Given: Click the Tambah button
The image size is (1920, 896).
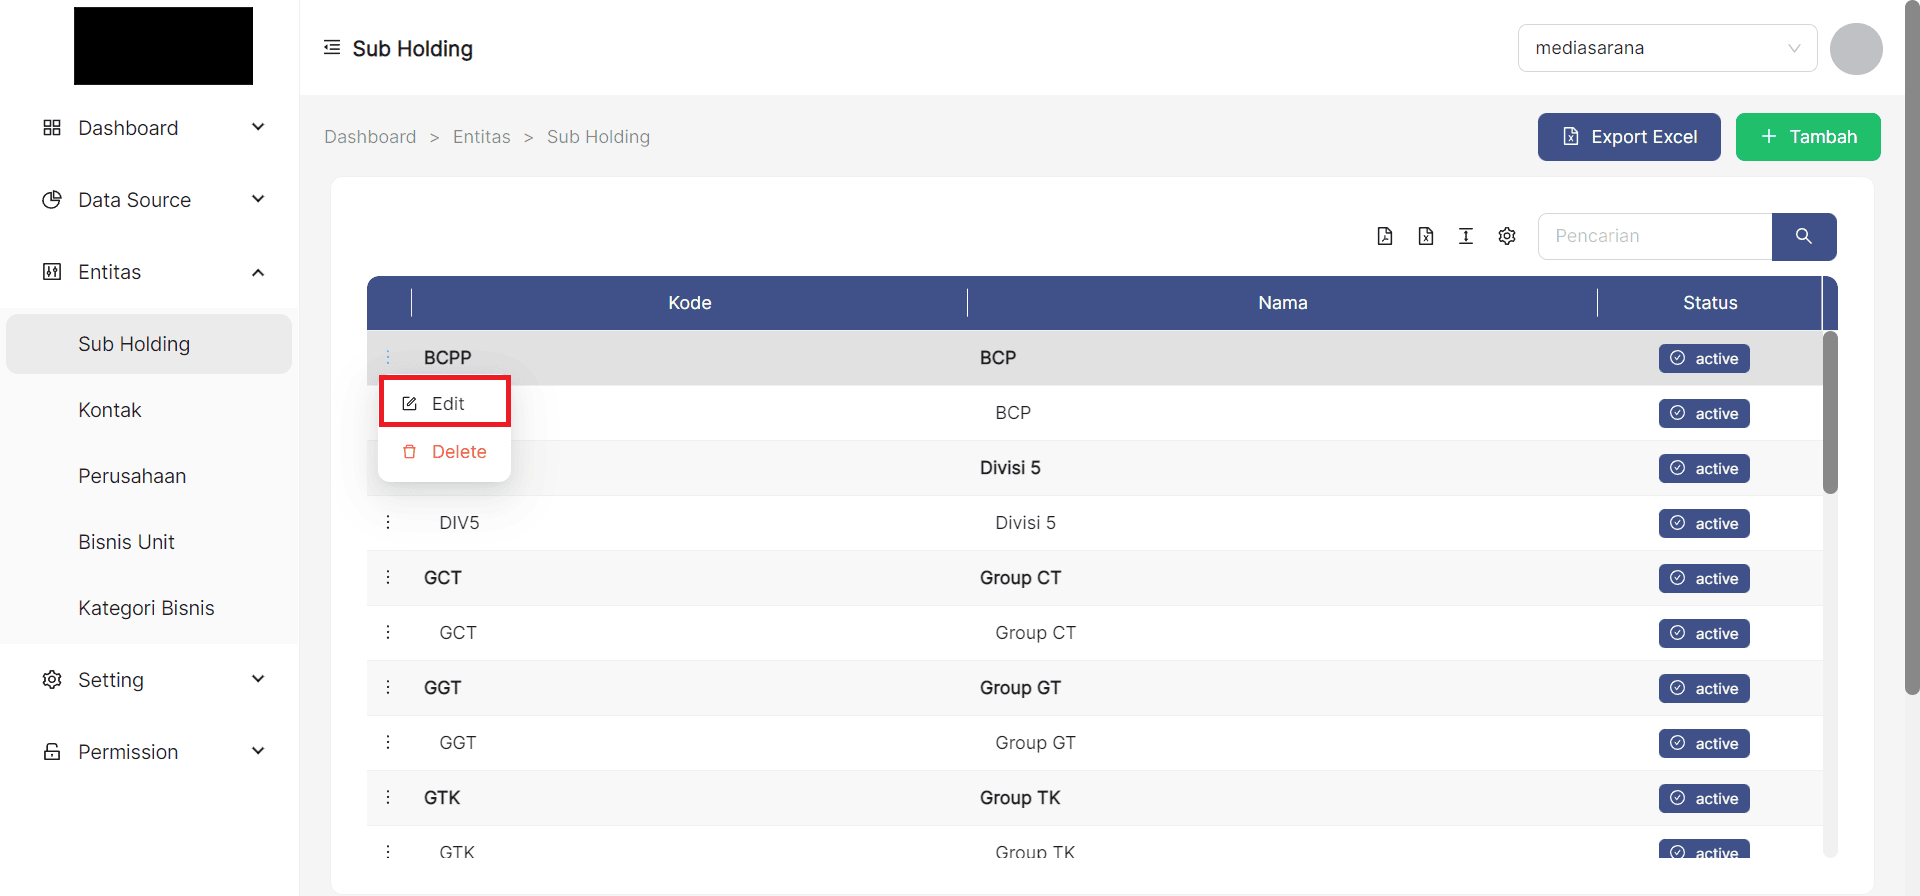Looking at the screenshot, I should (1808, 137).
